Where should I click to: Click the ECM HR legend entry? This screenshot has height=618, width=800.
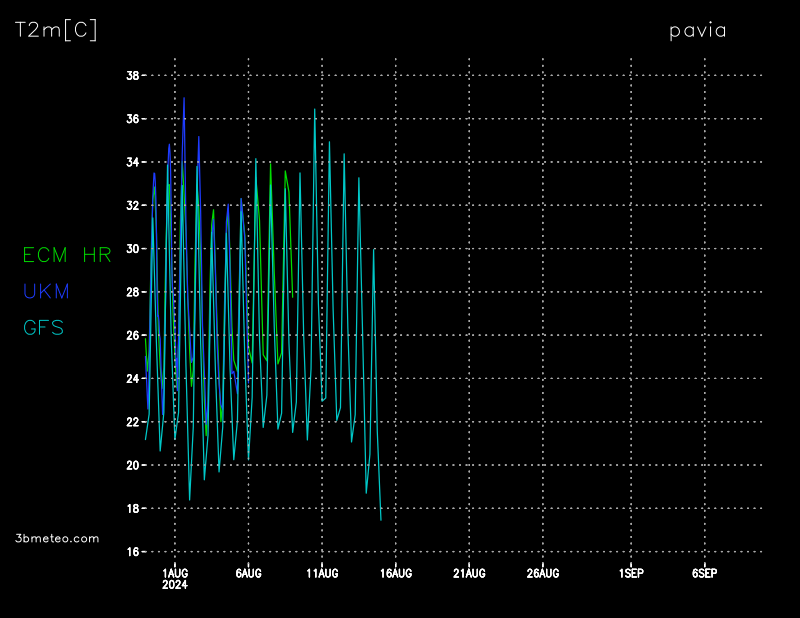(x=67, y=255)
